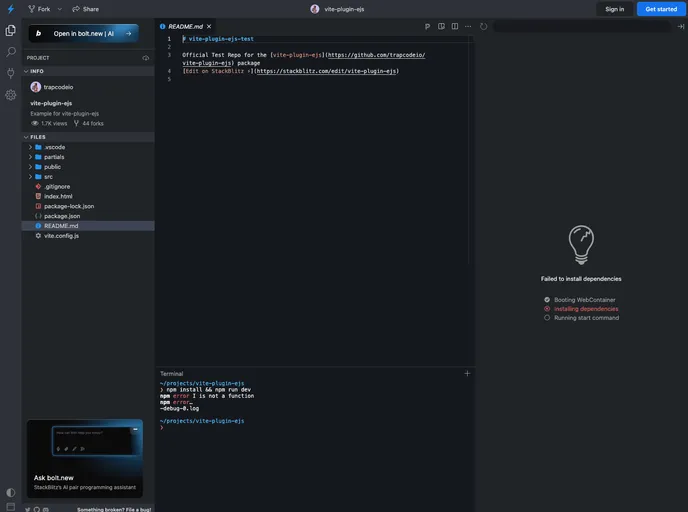Open the Ports plug sidebar icon
Image resolution: width=688 pixels, height=512 pixels.
11,73
